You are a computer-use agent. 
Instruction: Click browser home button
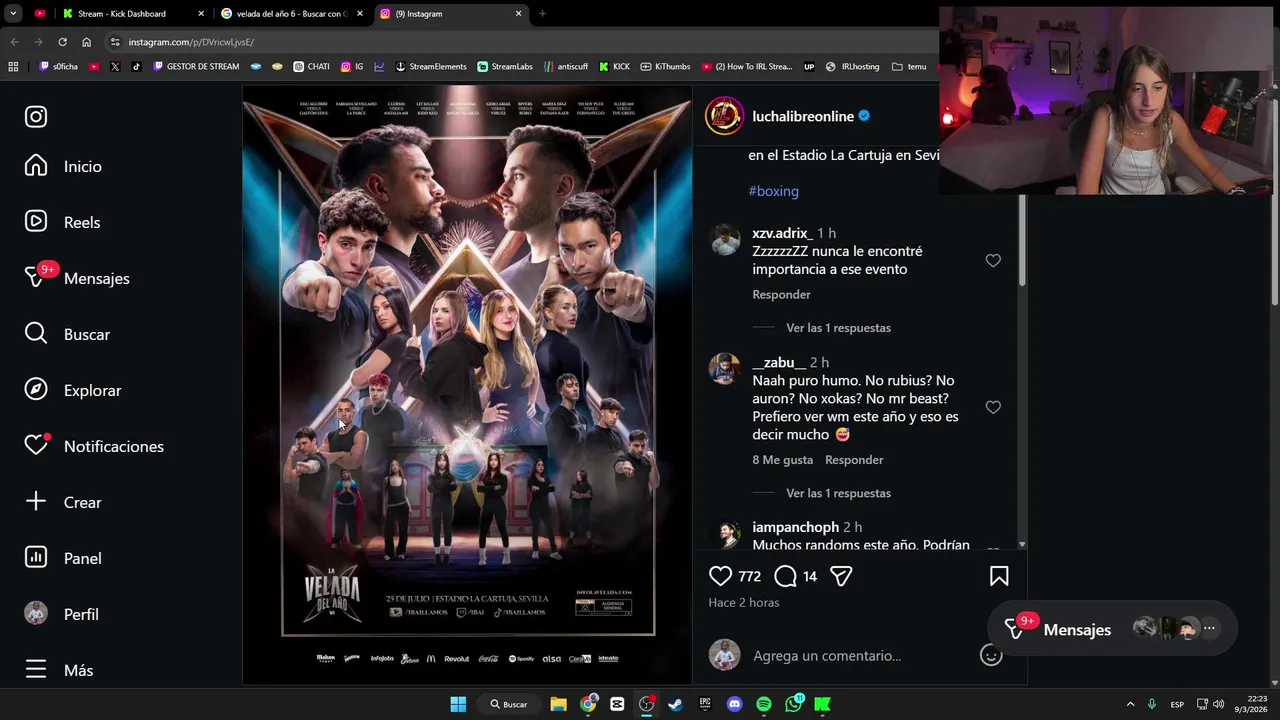86,42
